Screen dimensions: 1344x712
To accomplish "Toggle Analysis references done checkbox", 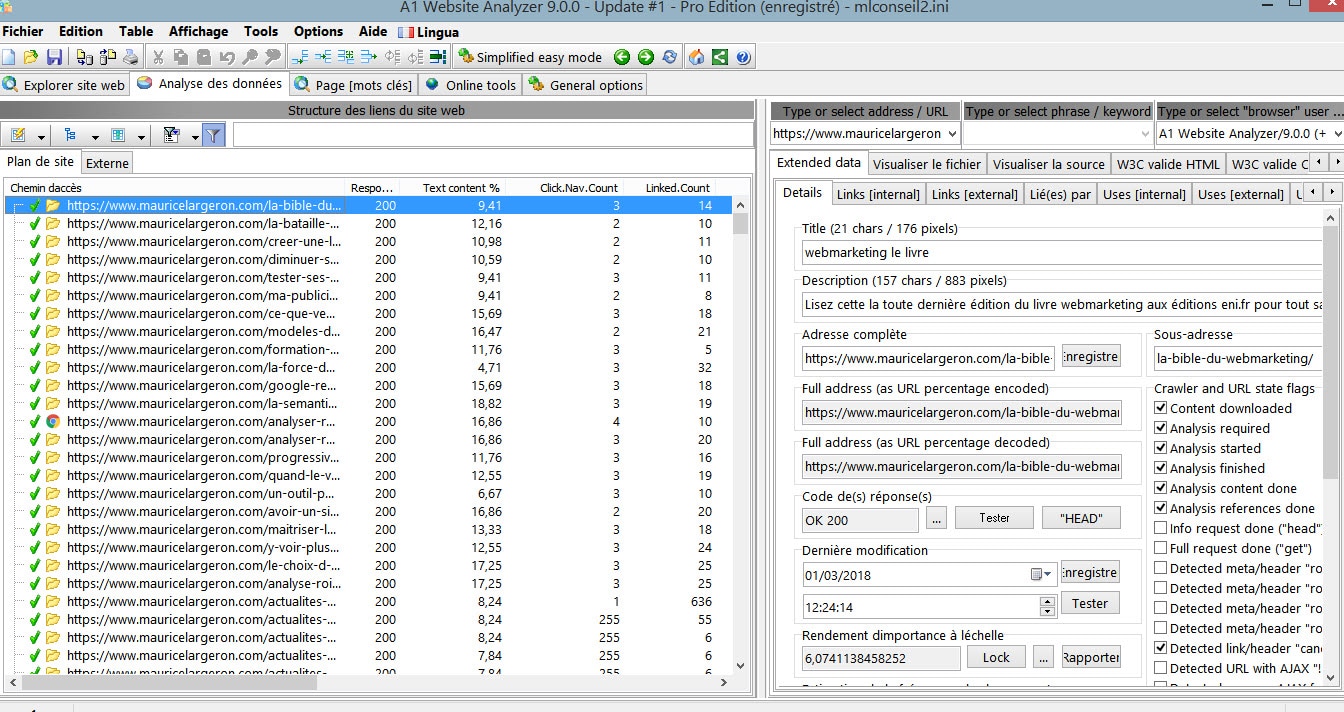I will (1160, 508).
